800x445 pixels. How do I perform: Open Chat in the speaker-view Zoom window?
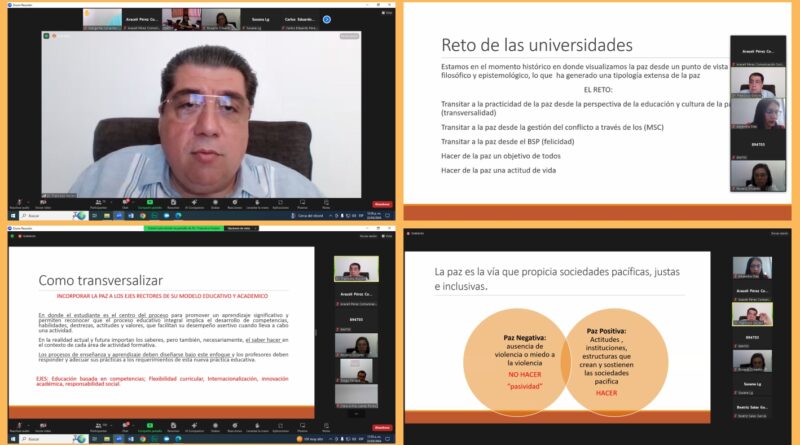coord(126,203)
